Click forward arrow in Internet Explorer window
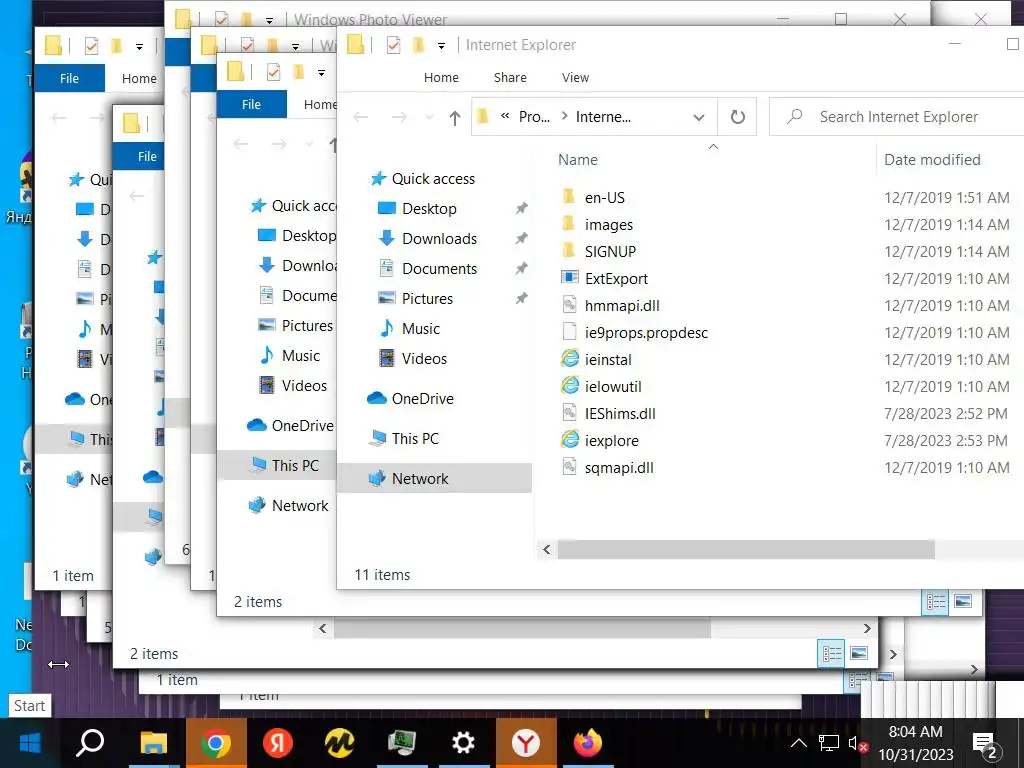The width and height of the screenshot is (1024, 768). point(399,118)
